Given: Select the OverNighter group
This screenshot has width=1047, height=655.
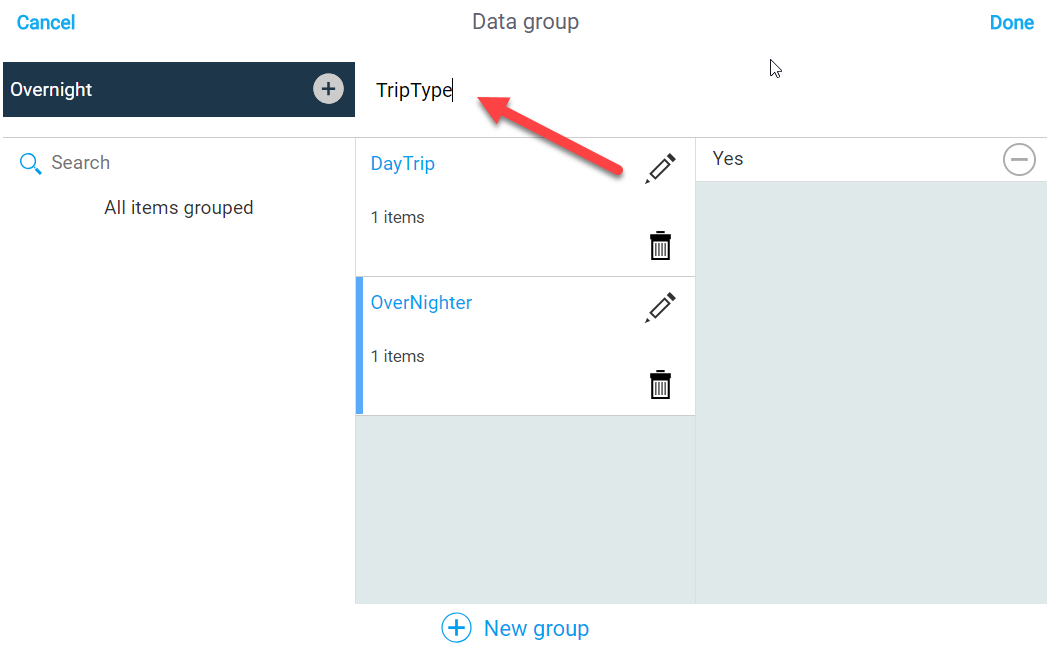Looking at the screenshot, I should point(421,303).
